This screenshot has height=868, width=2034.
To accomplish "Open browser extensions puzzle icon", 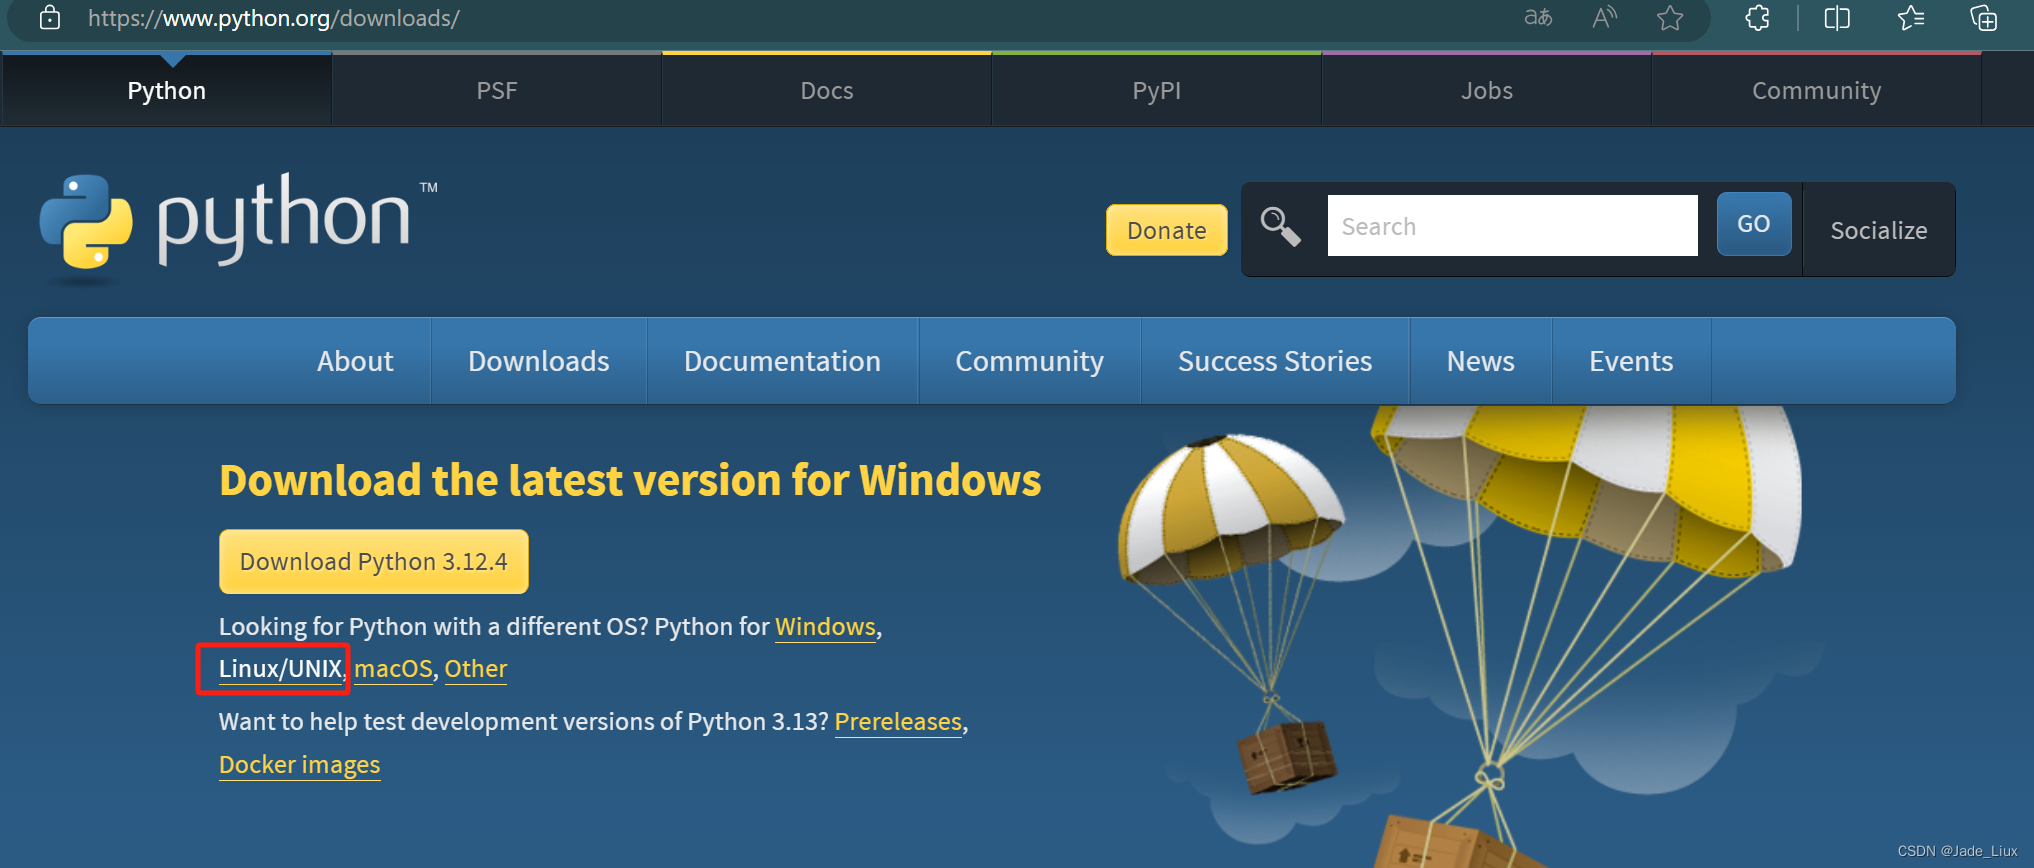I will (x=1757, y=18).
